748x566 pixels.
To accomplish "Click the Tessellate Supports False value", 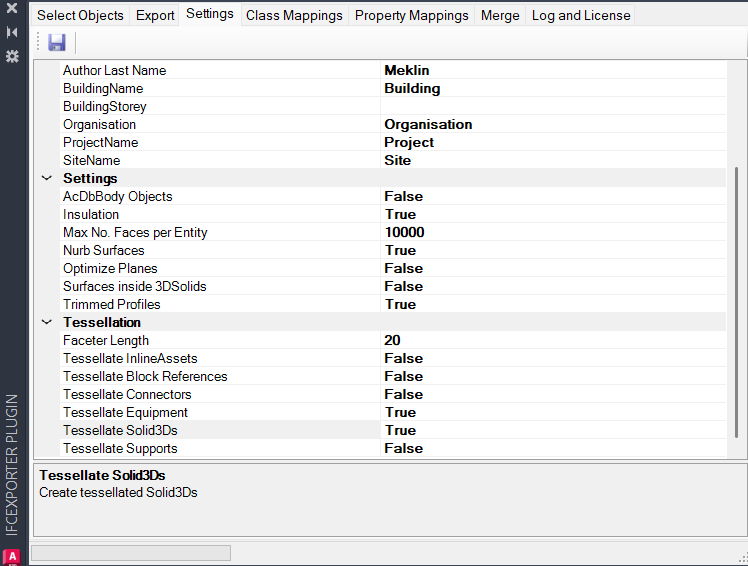I will [x=403, y=448].
